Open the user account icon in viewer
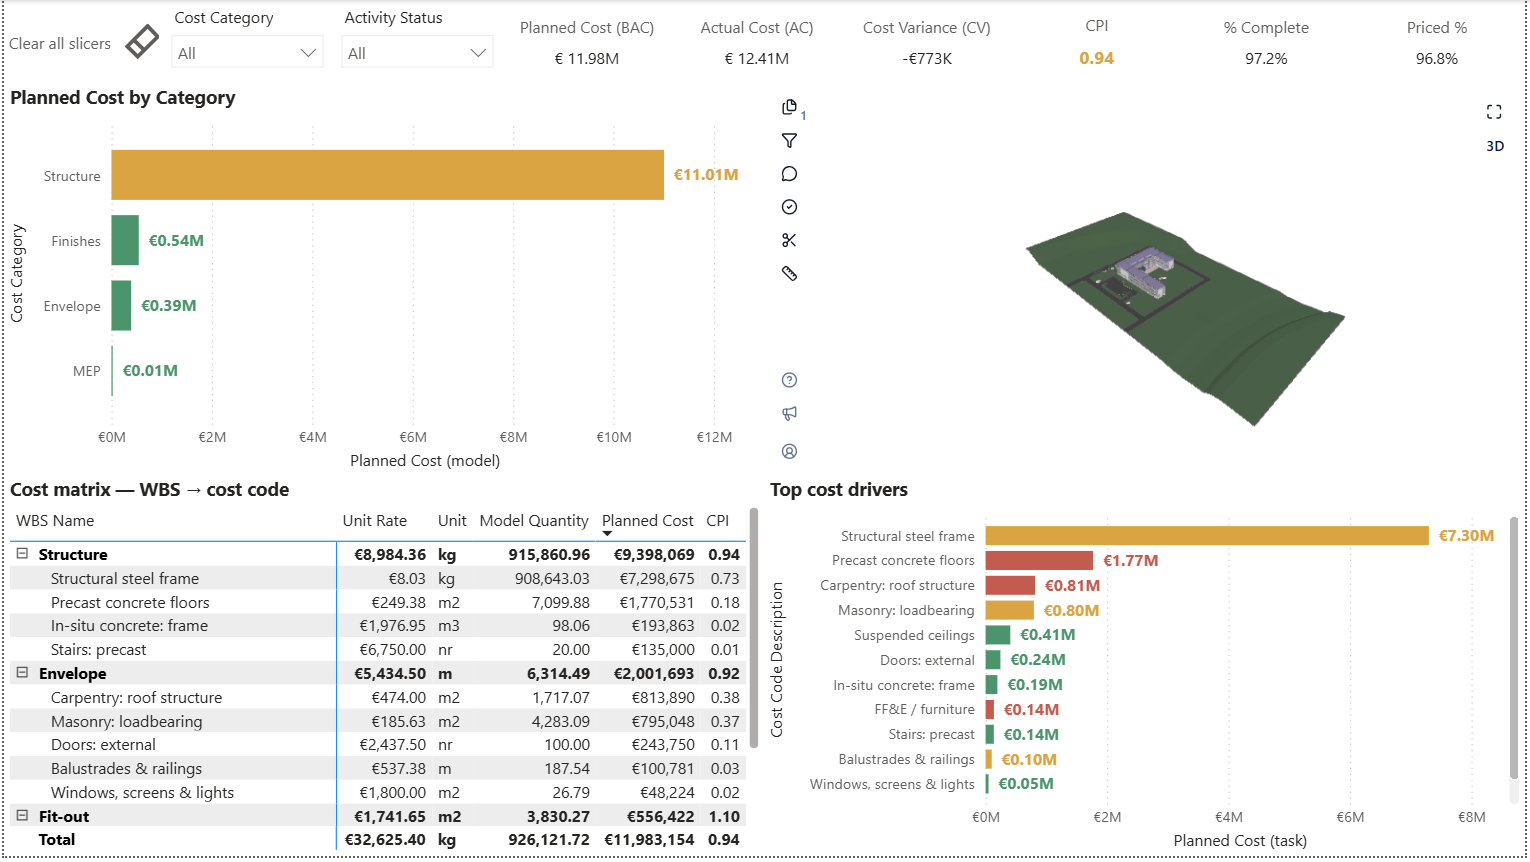Screen dimensions: 1530x862 tap(790, 452)
